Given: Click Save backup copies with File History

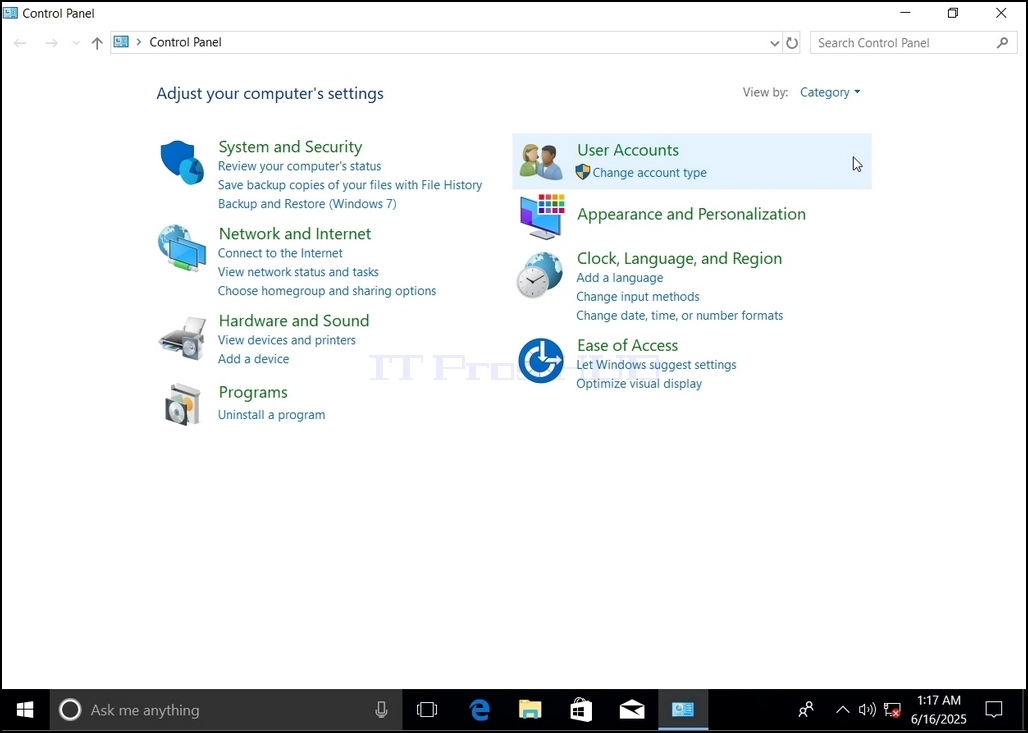Looking at the screenshot, I should (x=350, y=185).
